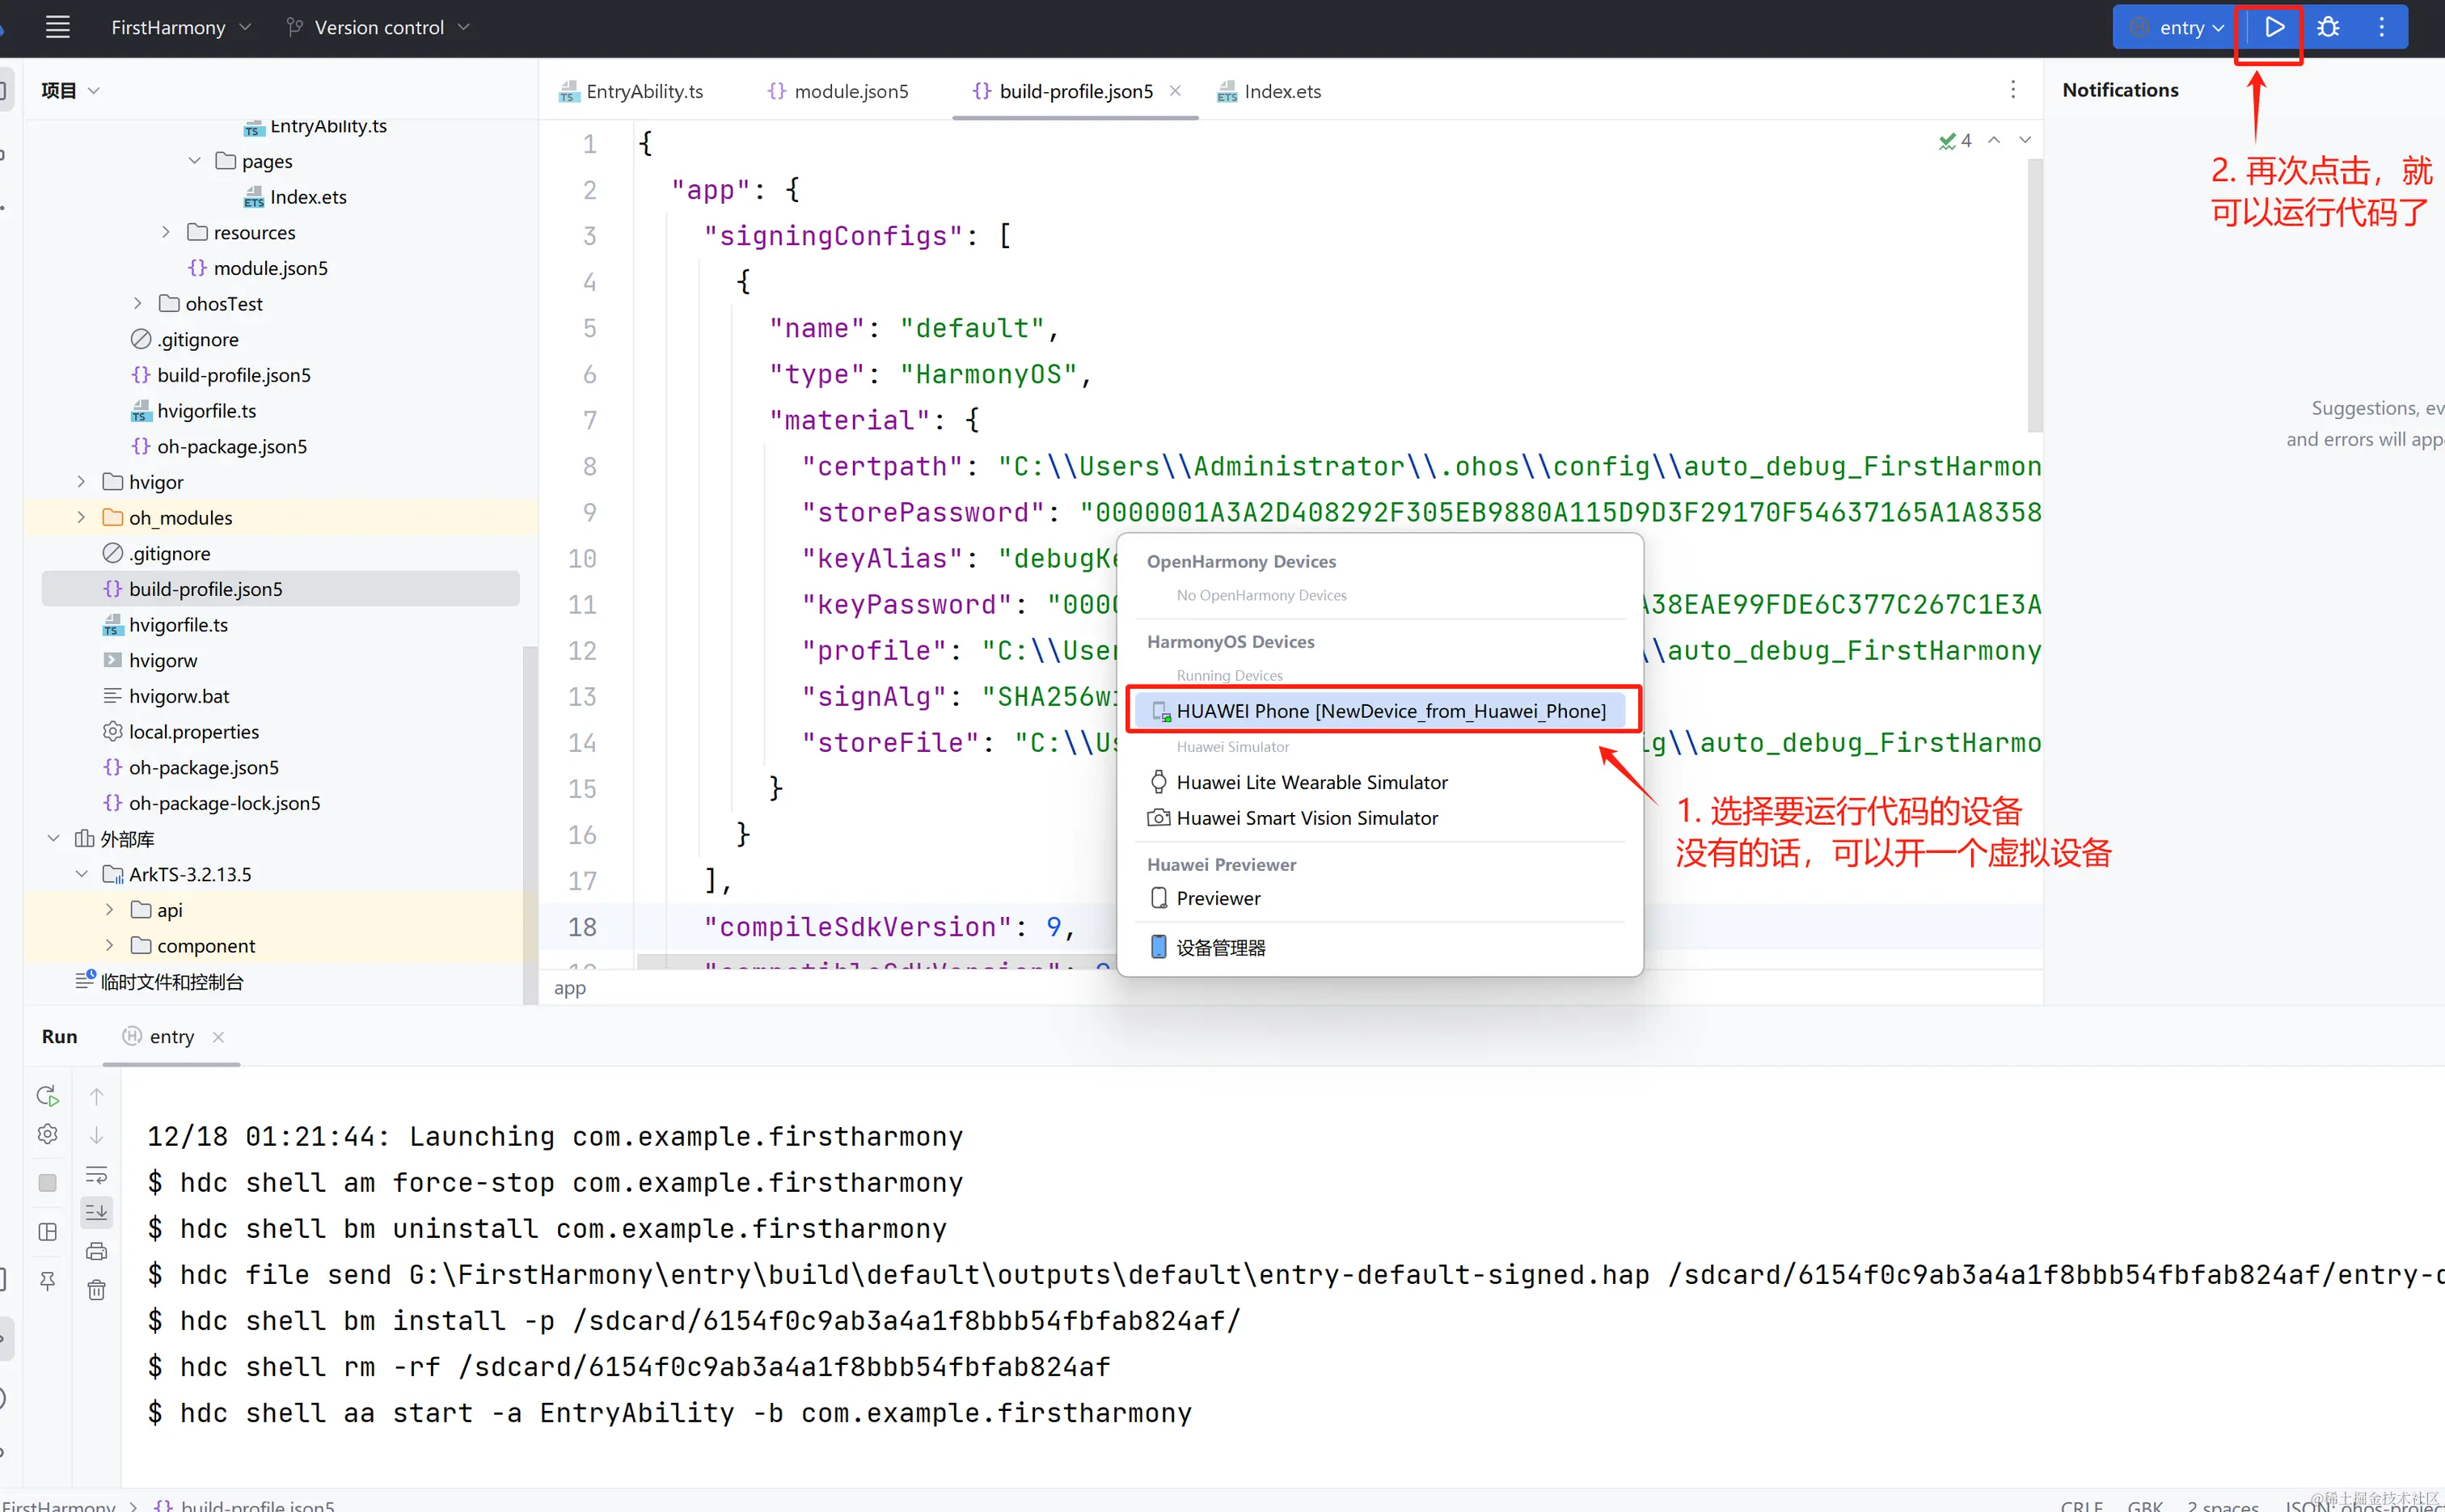This screenshot has width=2445, height=1512.
Task: Collapse the pages folder
Action: click(x=195, y=161)
